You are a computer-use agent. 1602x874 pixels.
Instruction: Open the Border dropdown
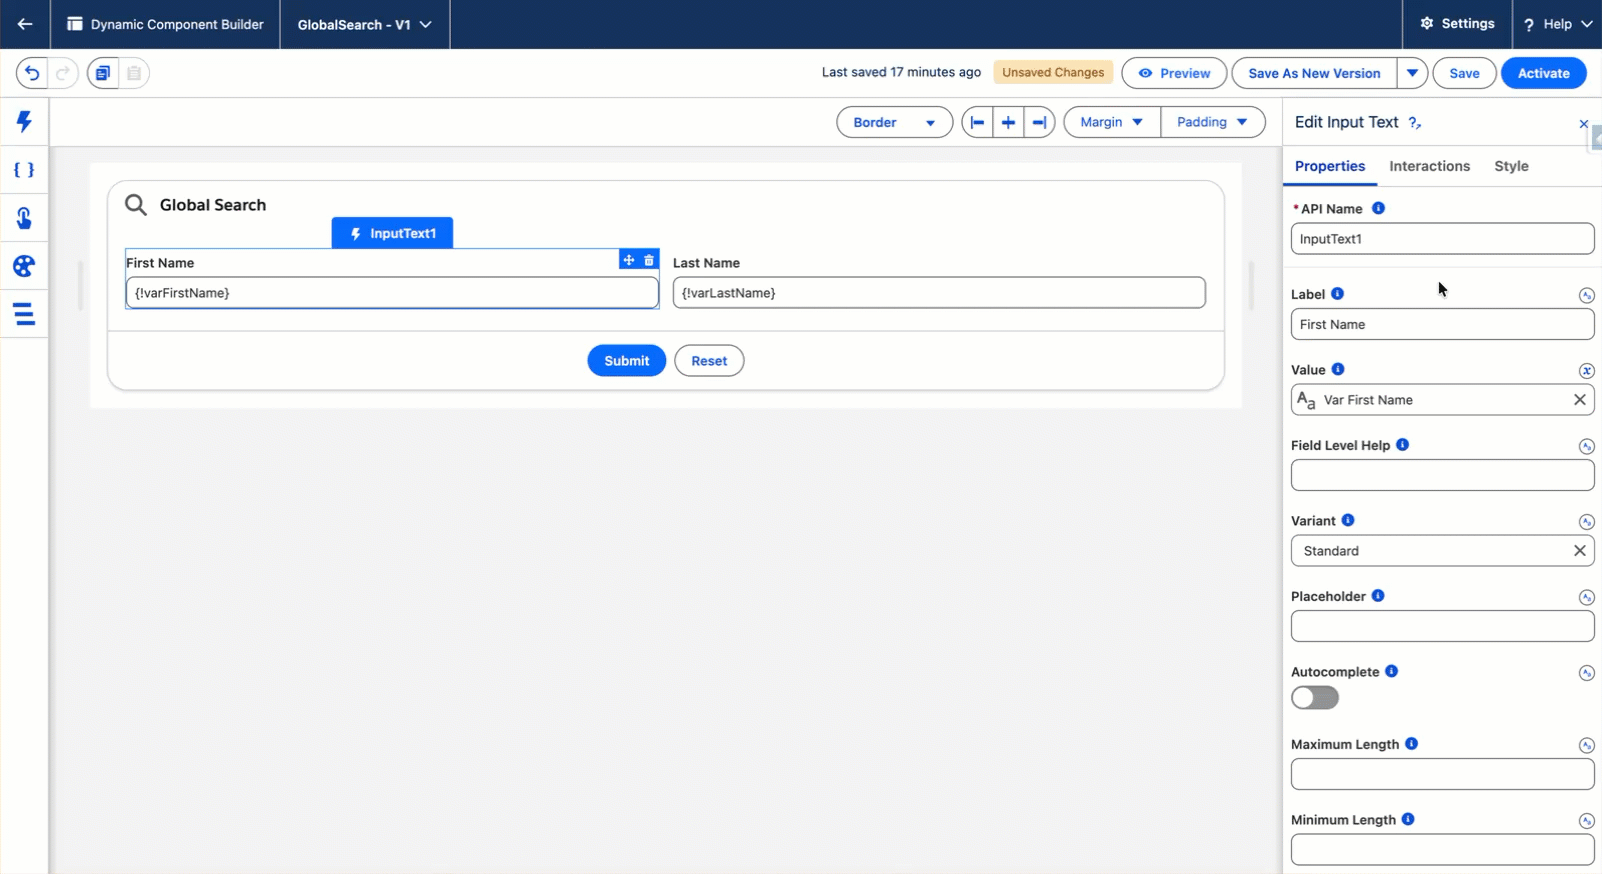(x=893, y=122)
